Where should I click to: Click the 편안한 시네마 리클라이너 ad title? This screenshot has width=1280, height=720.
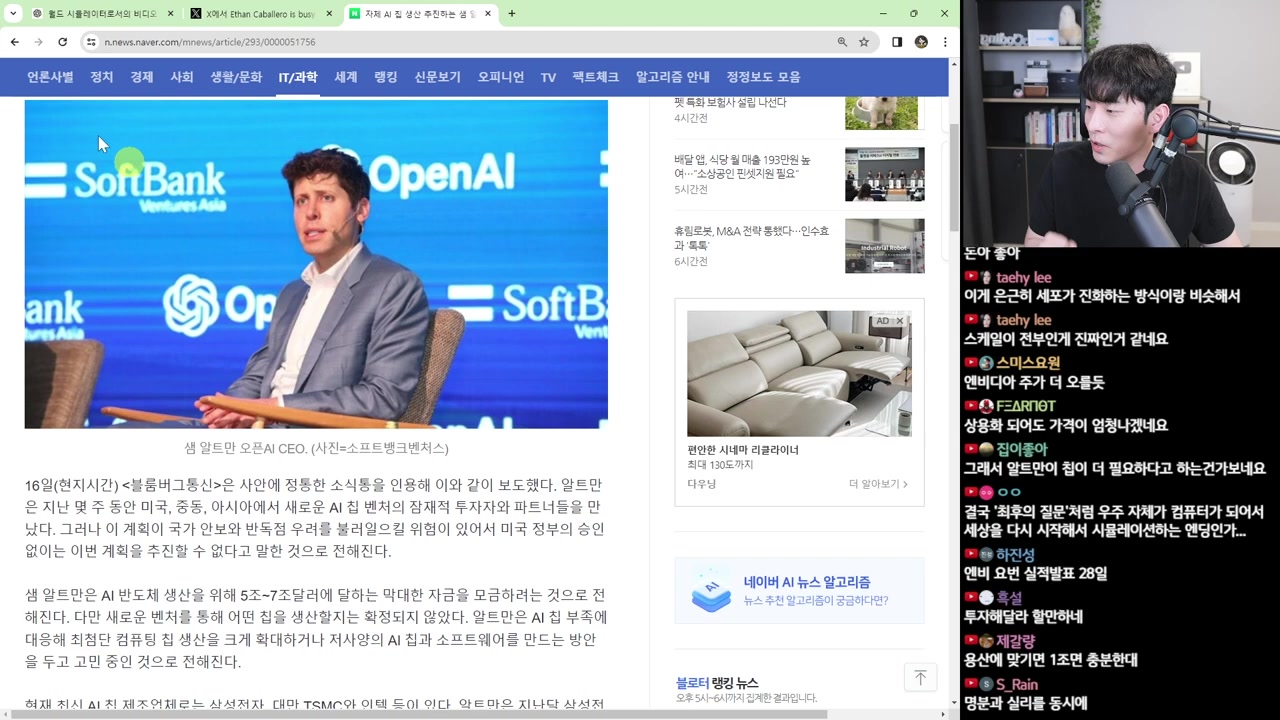tap(743, 450)
